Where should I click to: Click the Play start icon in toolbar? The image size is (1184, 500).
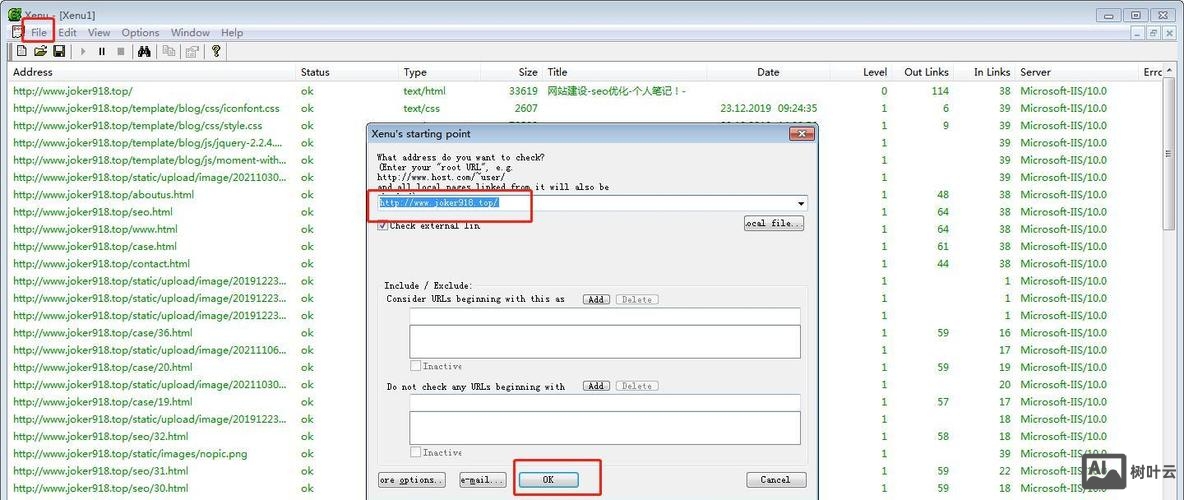[83, 51]
